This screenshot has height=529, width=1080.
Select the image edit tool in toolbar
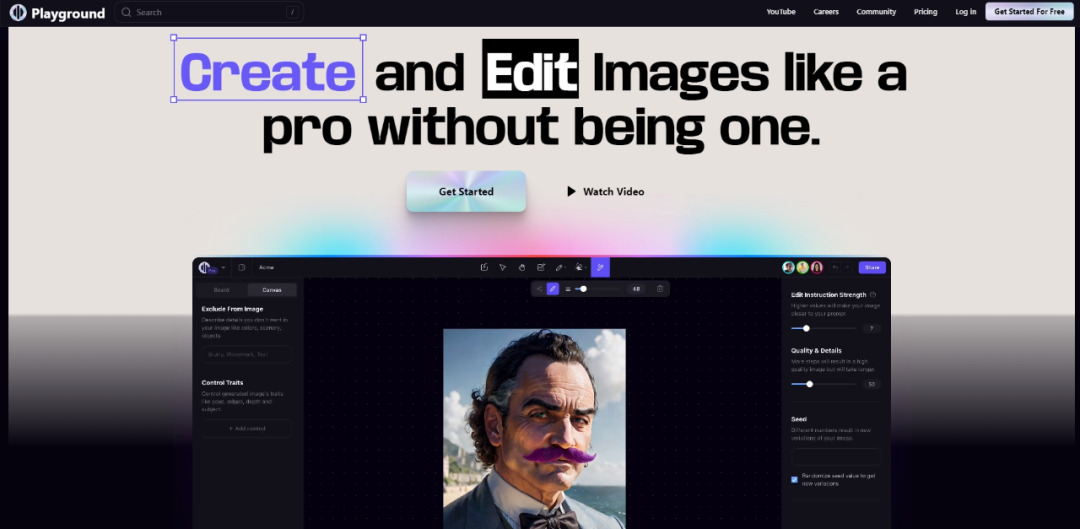[x=541, y=267]
